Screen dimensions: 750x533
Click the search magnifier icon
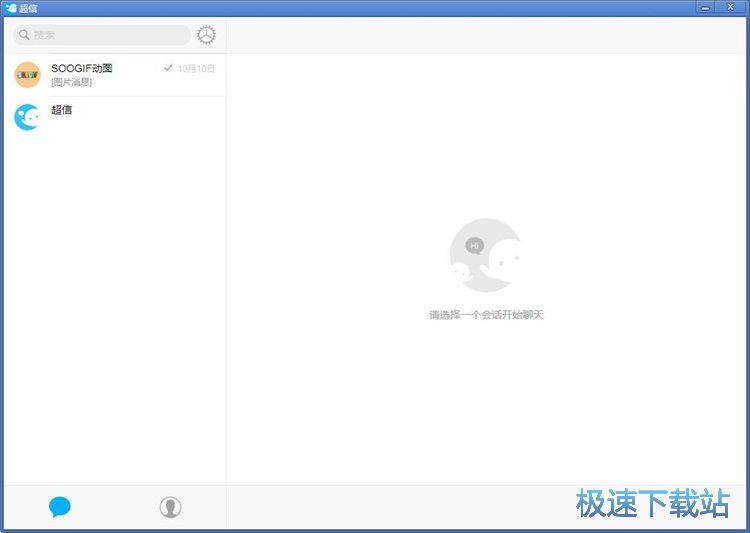pyautogui.click(x=24, y=35)
